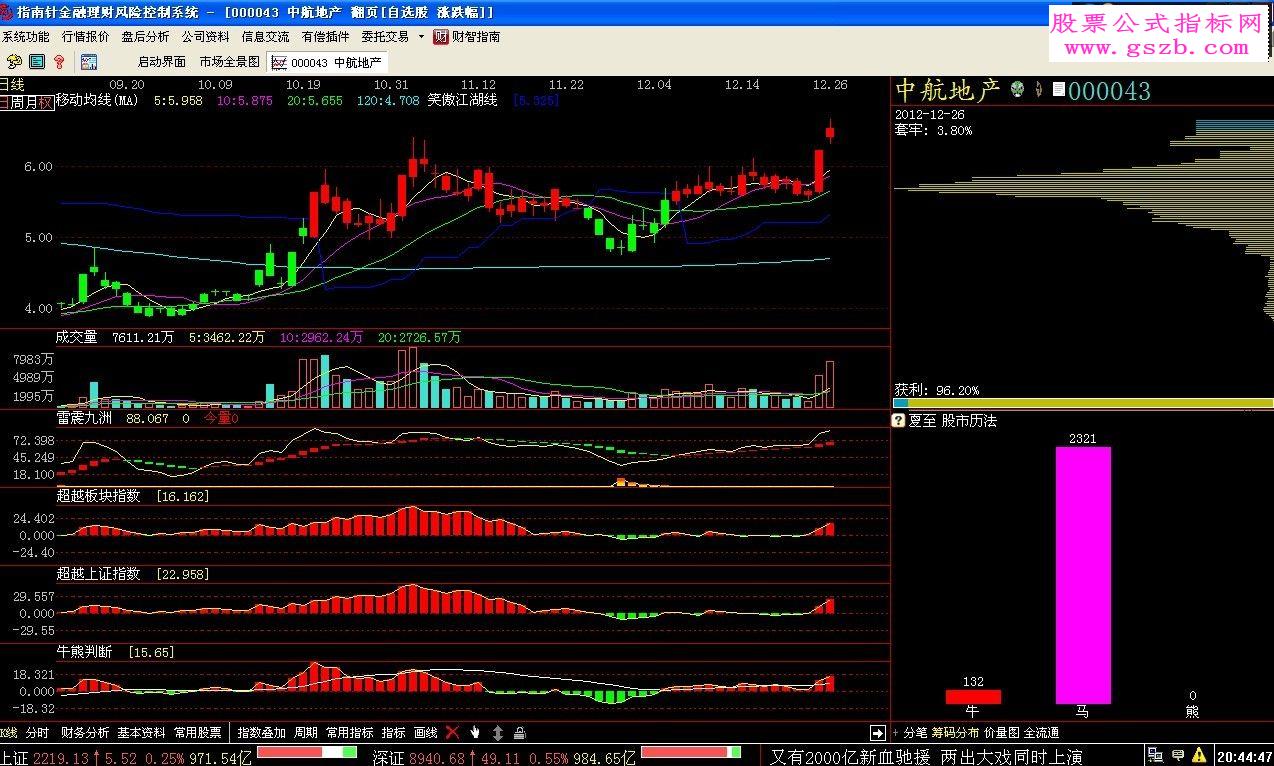Open the 基本资料 view

coord(141,733)
